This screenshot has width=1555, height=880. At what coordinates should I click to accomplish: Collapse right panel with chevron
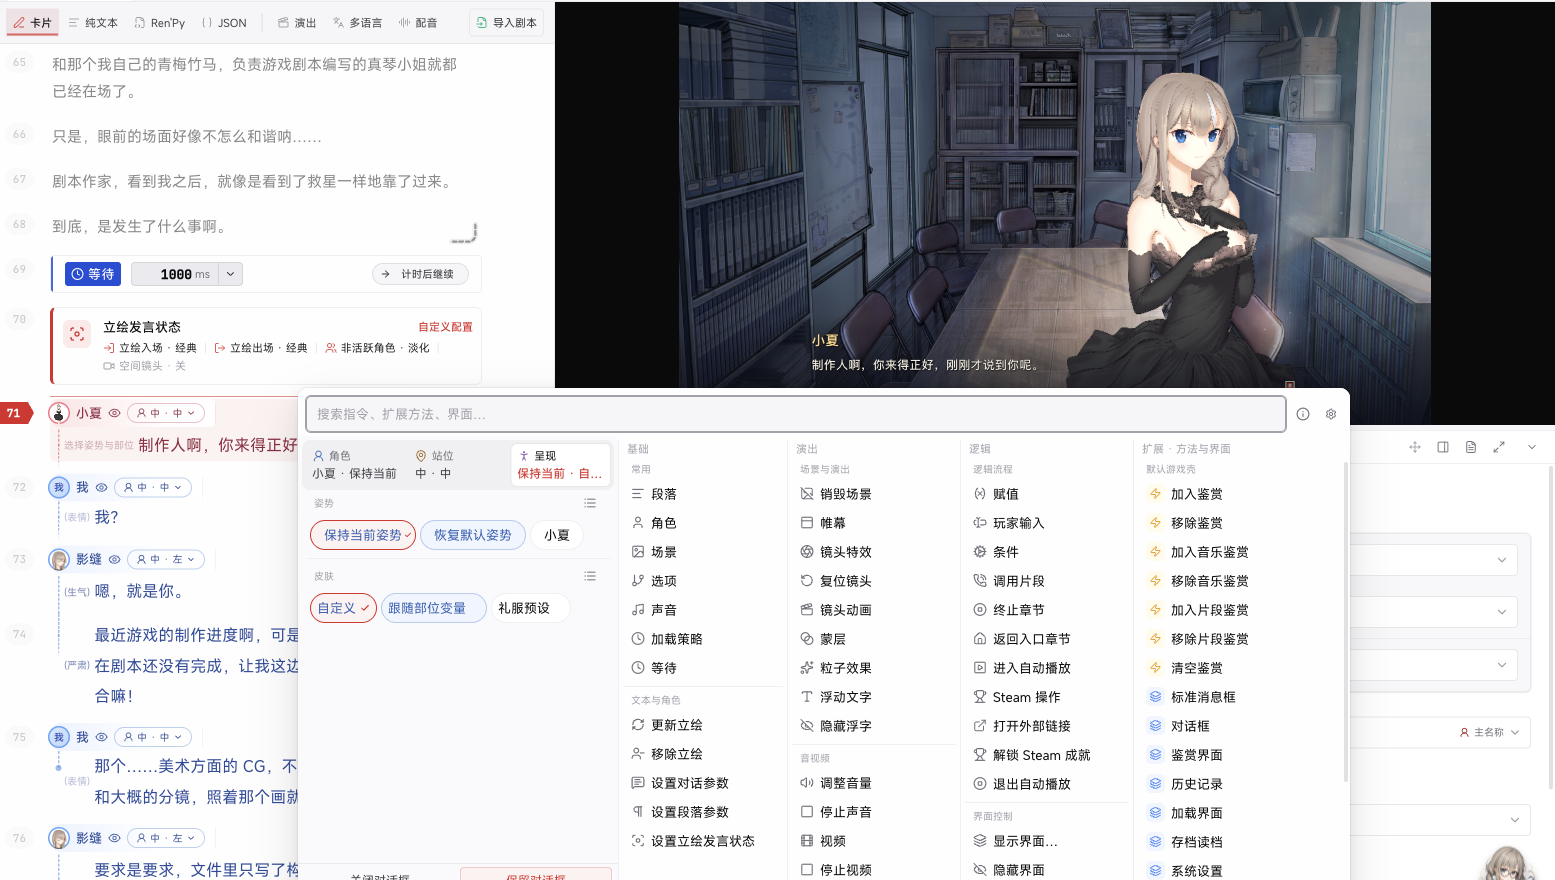click(x=1531, y=447)
